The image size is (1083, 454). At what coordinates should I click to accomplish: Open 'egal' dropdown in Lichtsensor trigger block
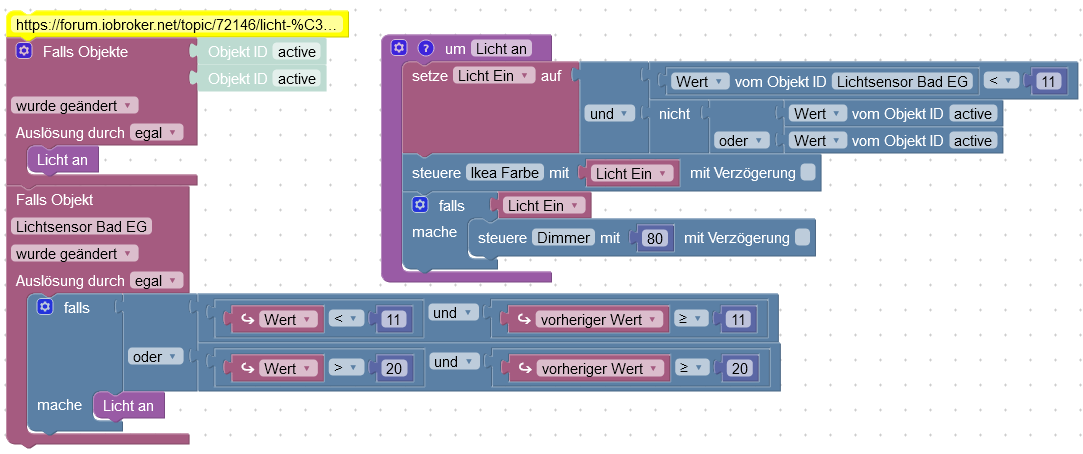coord(157,281)
